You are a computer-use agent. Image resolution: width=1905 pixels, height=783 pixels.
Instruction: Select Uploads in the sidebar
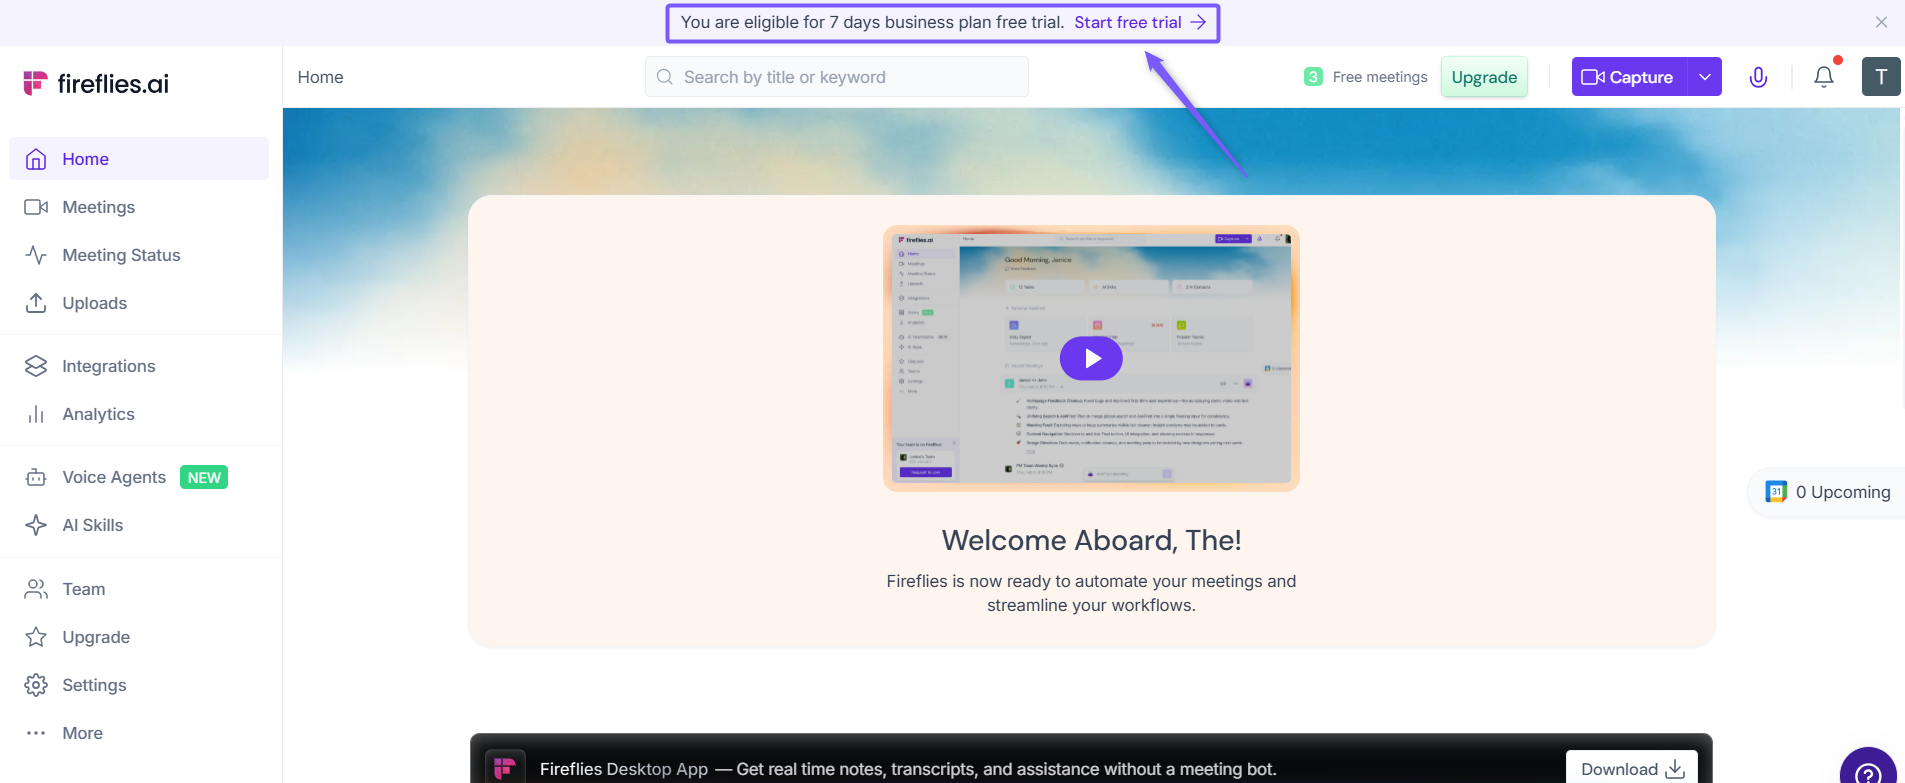(139, 303)
